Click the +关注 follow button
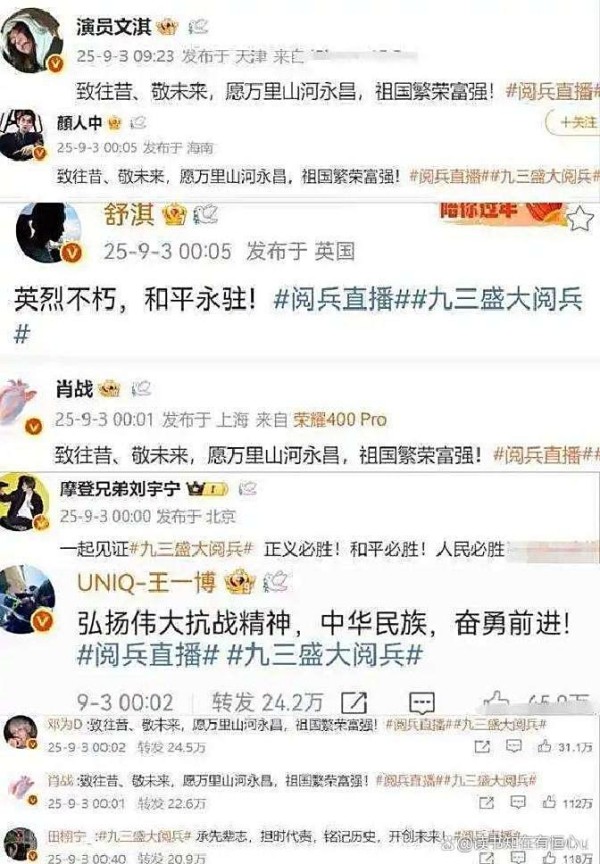The height and width of the screenshot is (864, 600). [573, 122]
